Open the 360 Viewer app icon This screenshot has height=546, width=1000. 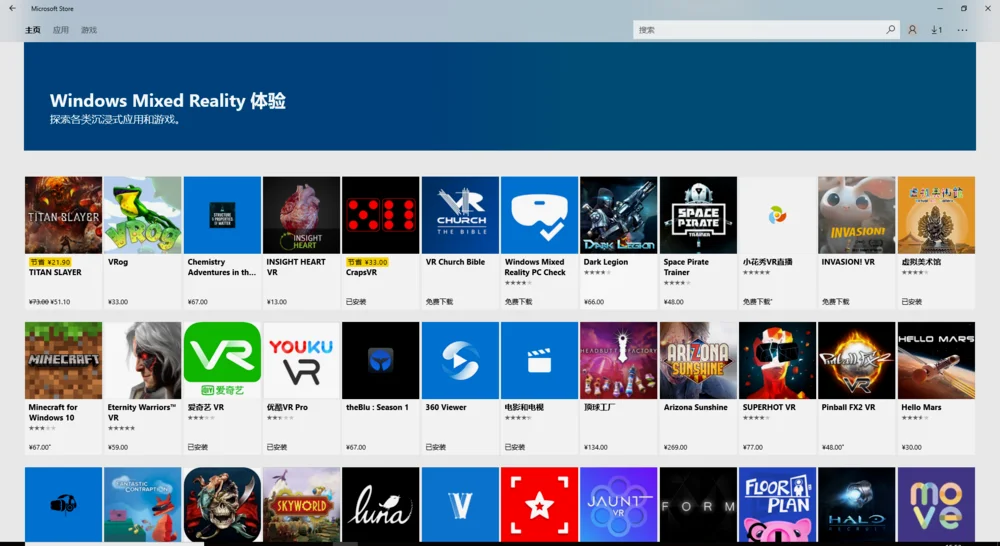tap(460, 360)
